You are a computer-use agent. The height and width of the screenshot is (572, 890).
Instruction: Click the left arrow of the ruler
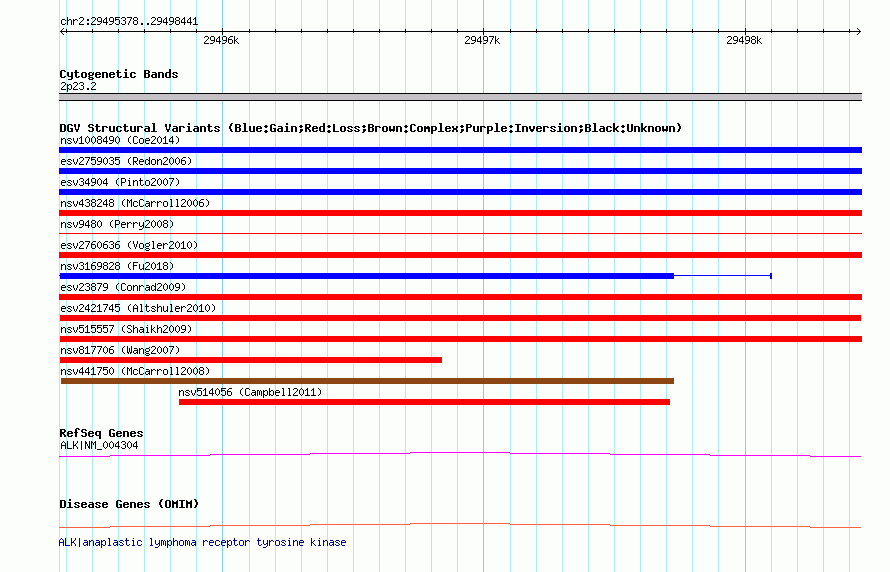(x=63, y=31)
